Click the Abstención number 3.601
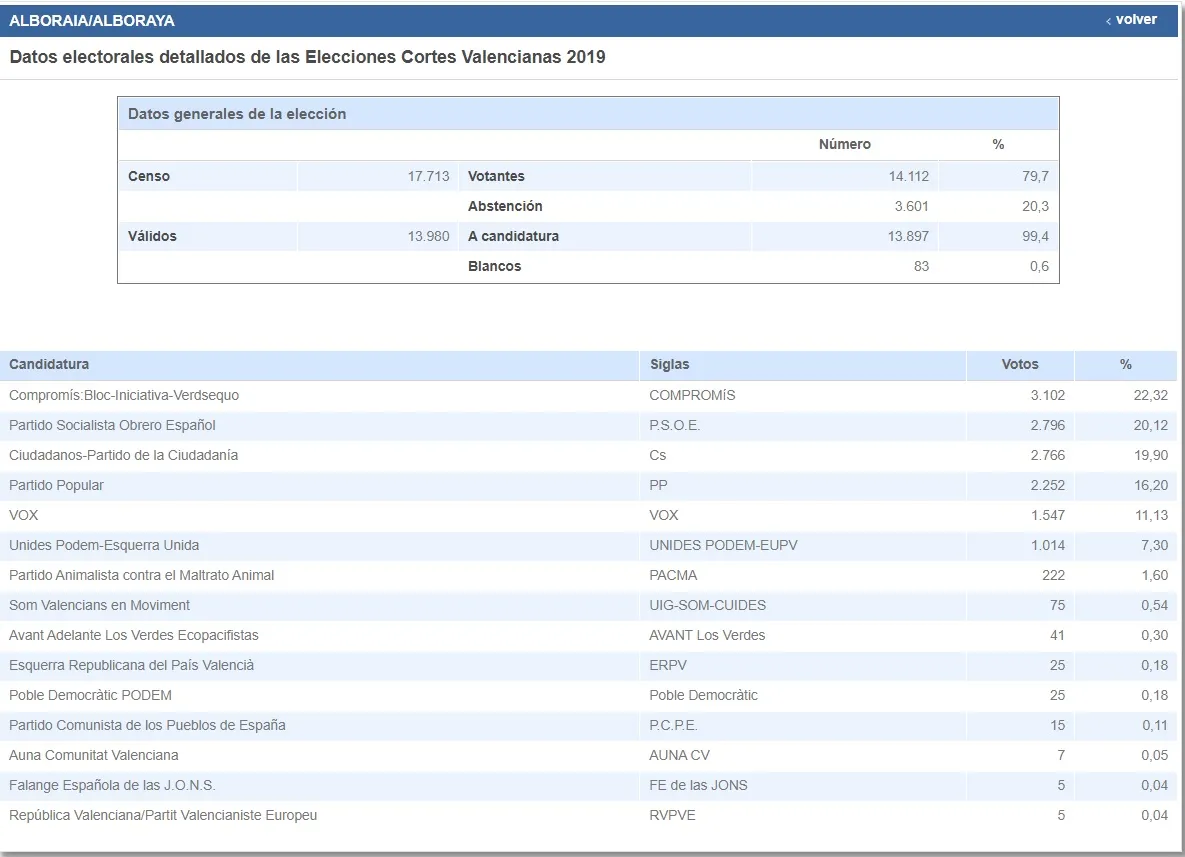 pos(911,206)
